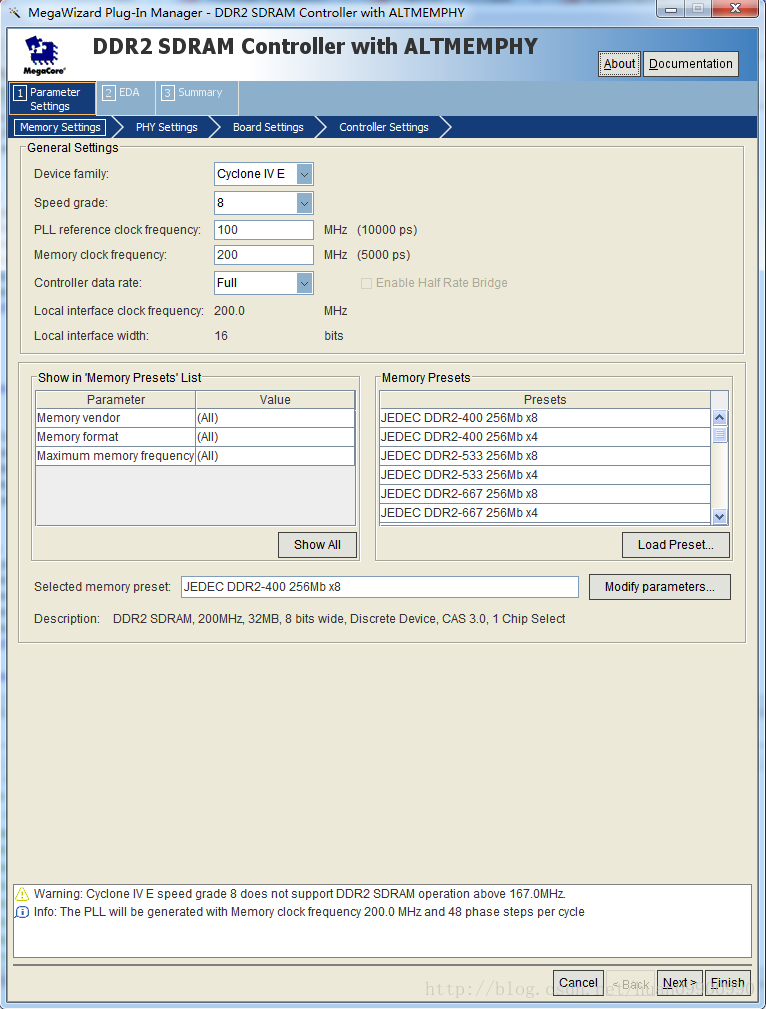Click the (5000 ps) period label

(x=384, y=255)
